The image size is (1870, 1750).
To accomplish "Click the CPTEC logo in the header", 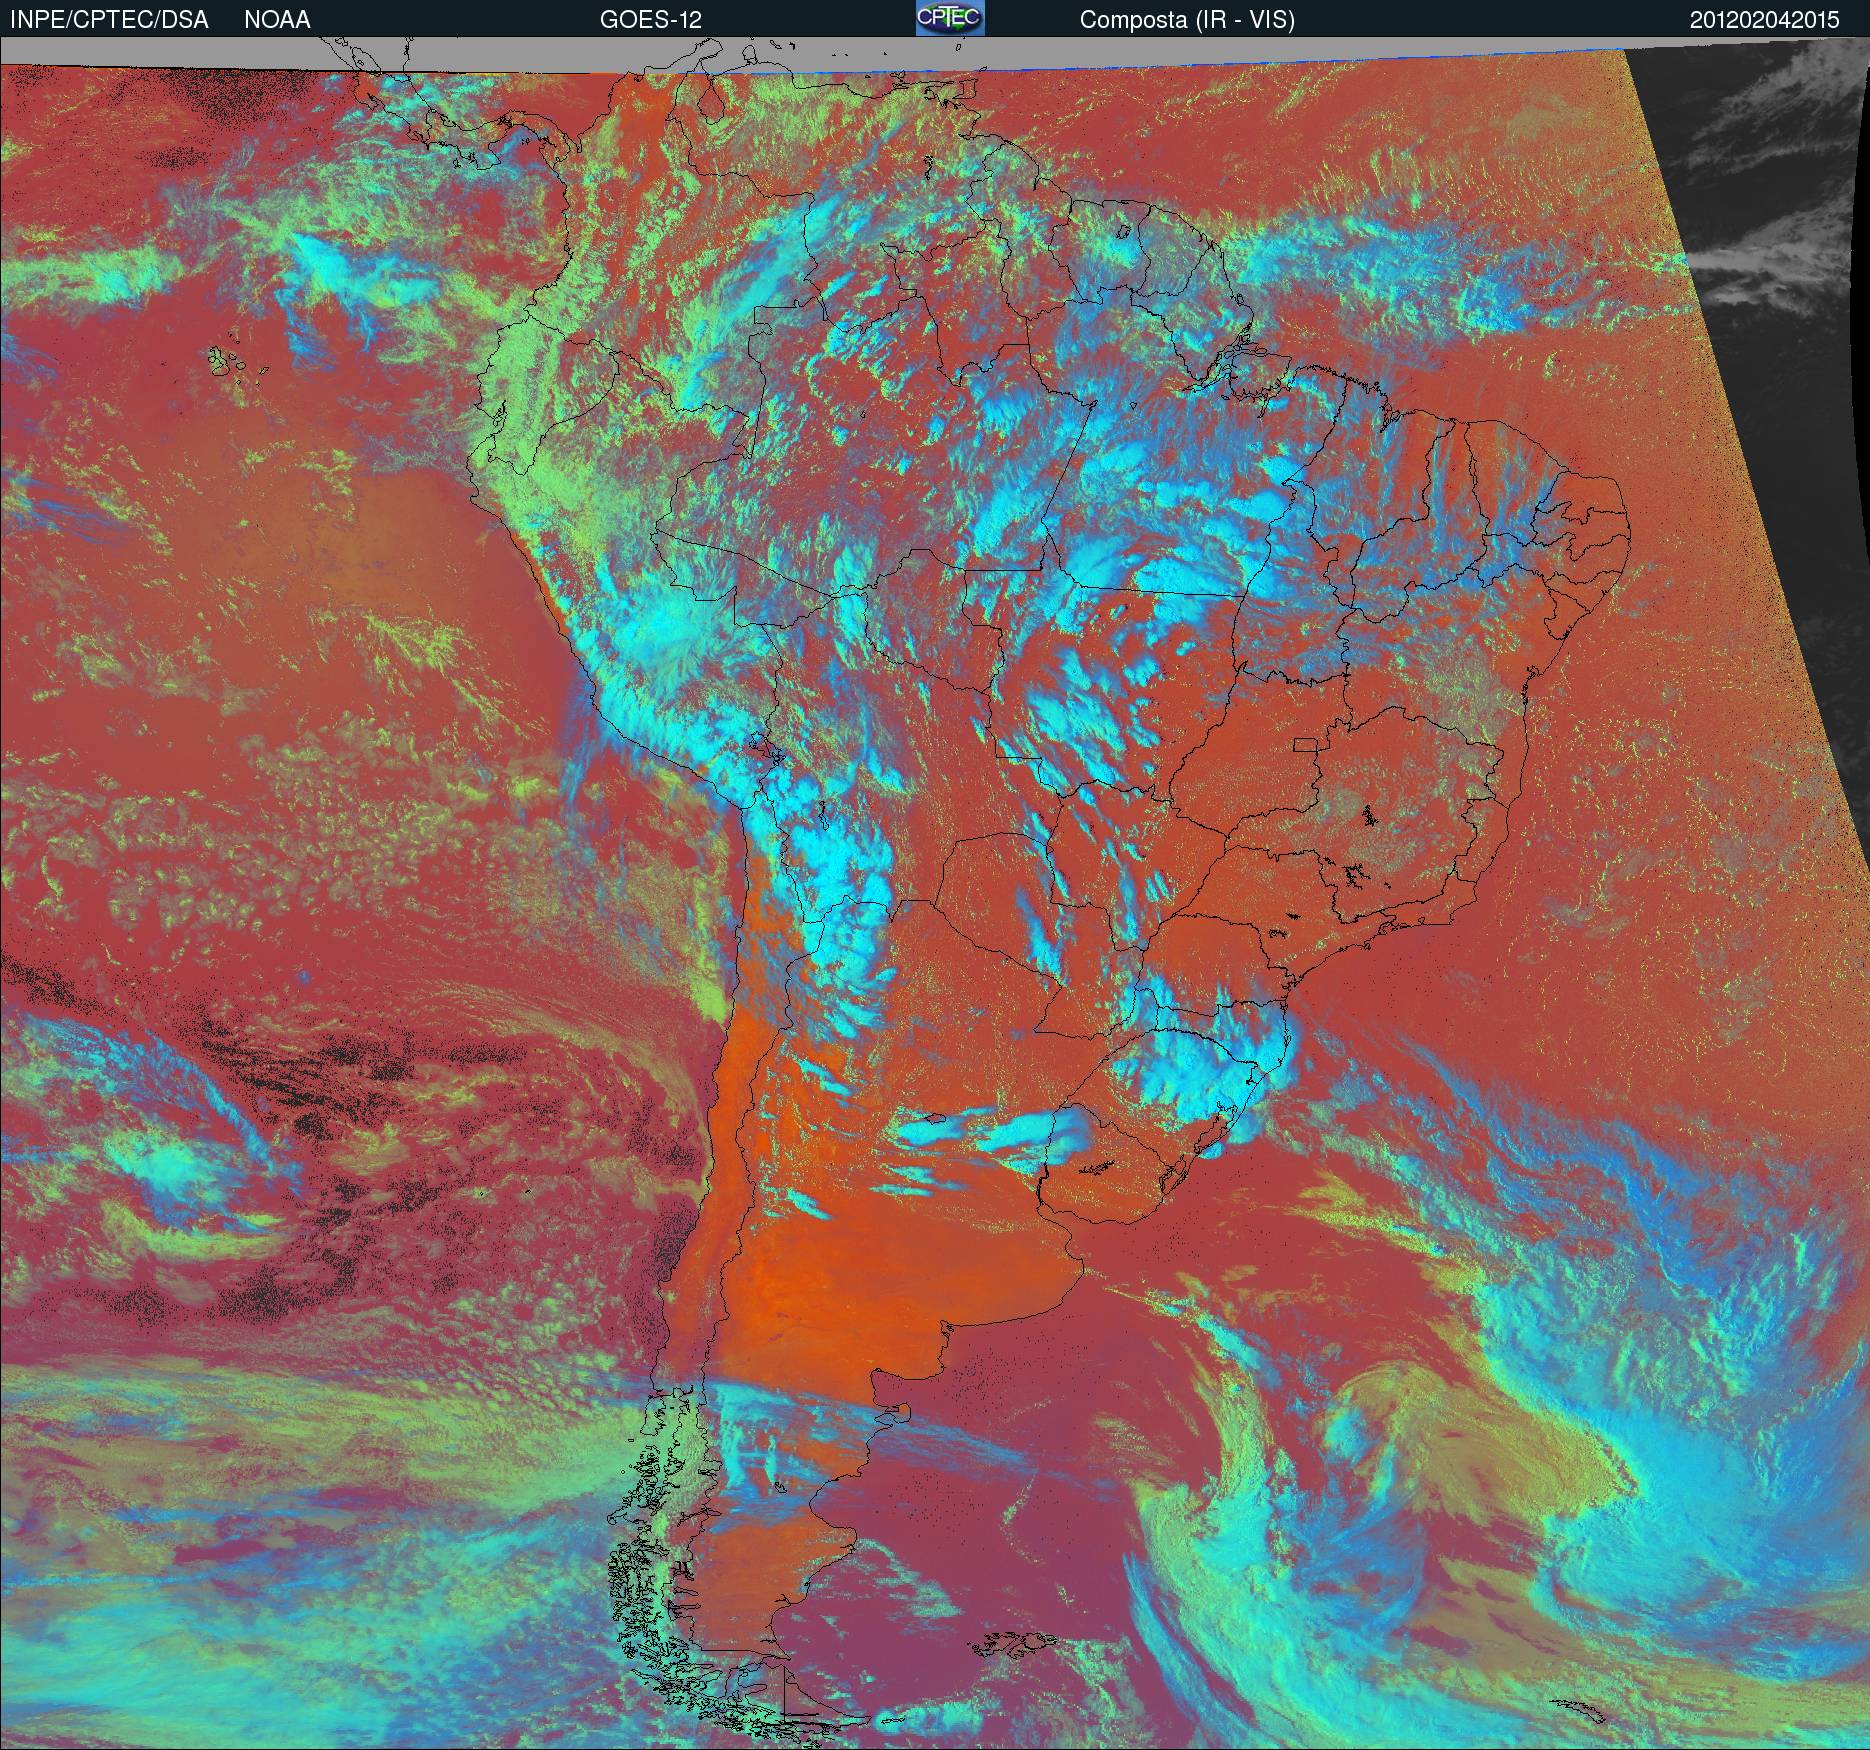I will (x=950, y=18).
